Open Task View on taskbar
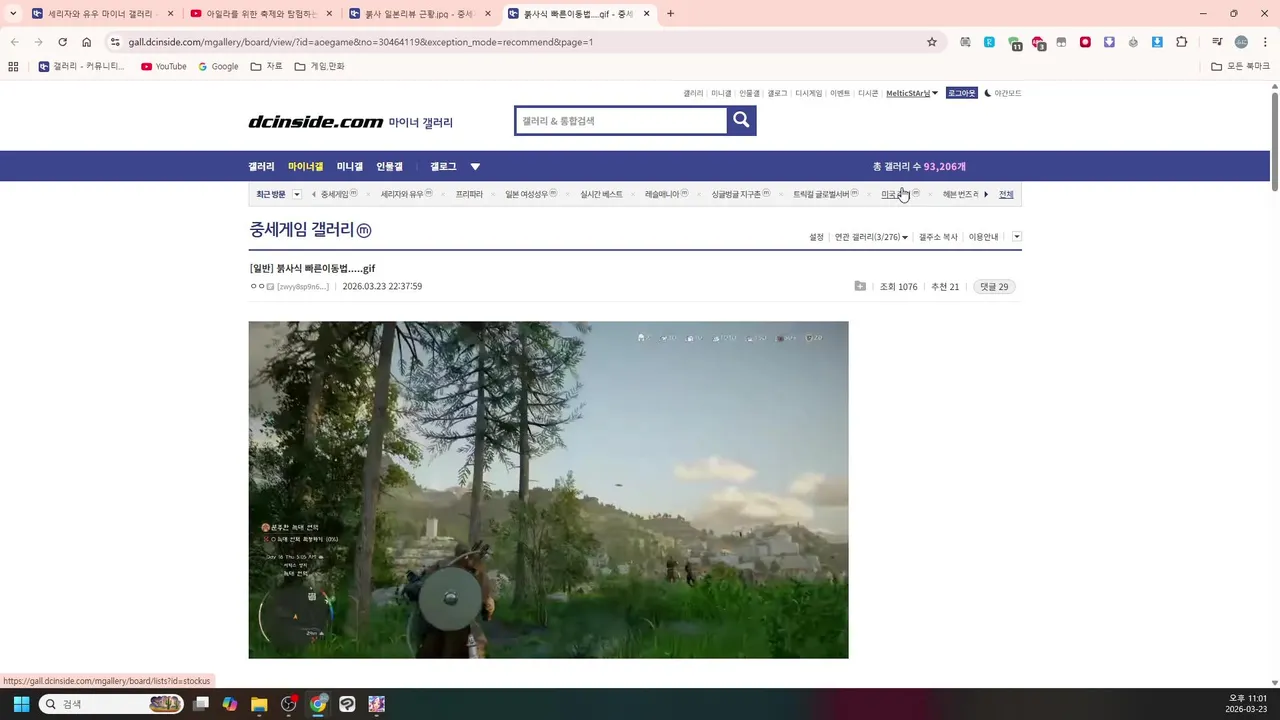This screenshot has height=720, width=1280. click(x=201, y=704)
